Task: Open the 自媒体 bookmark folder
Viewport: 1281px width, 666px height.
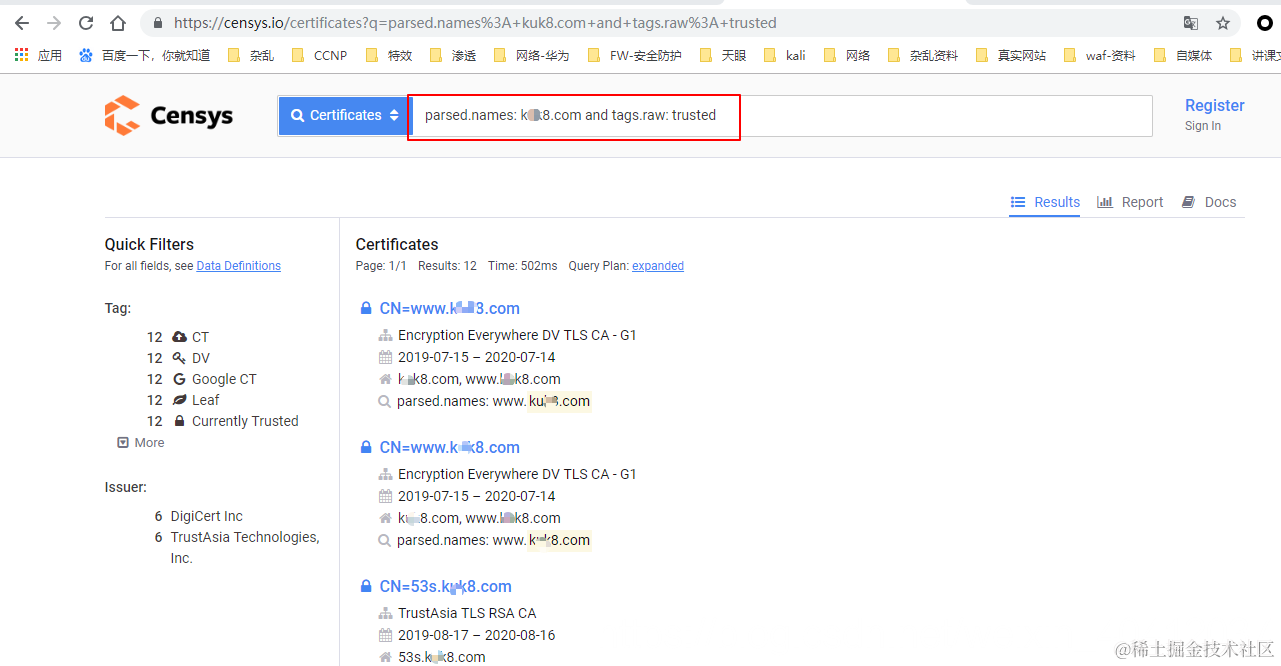Action: (1182, 55)
